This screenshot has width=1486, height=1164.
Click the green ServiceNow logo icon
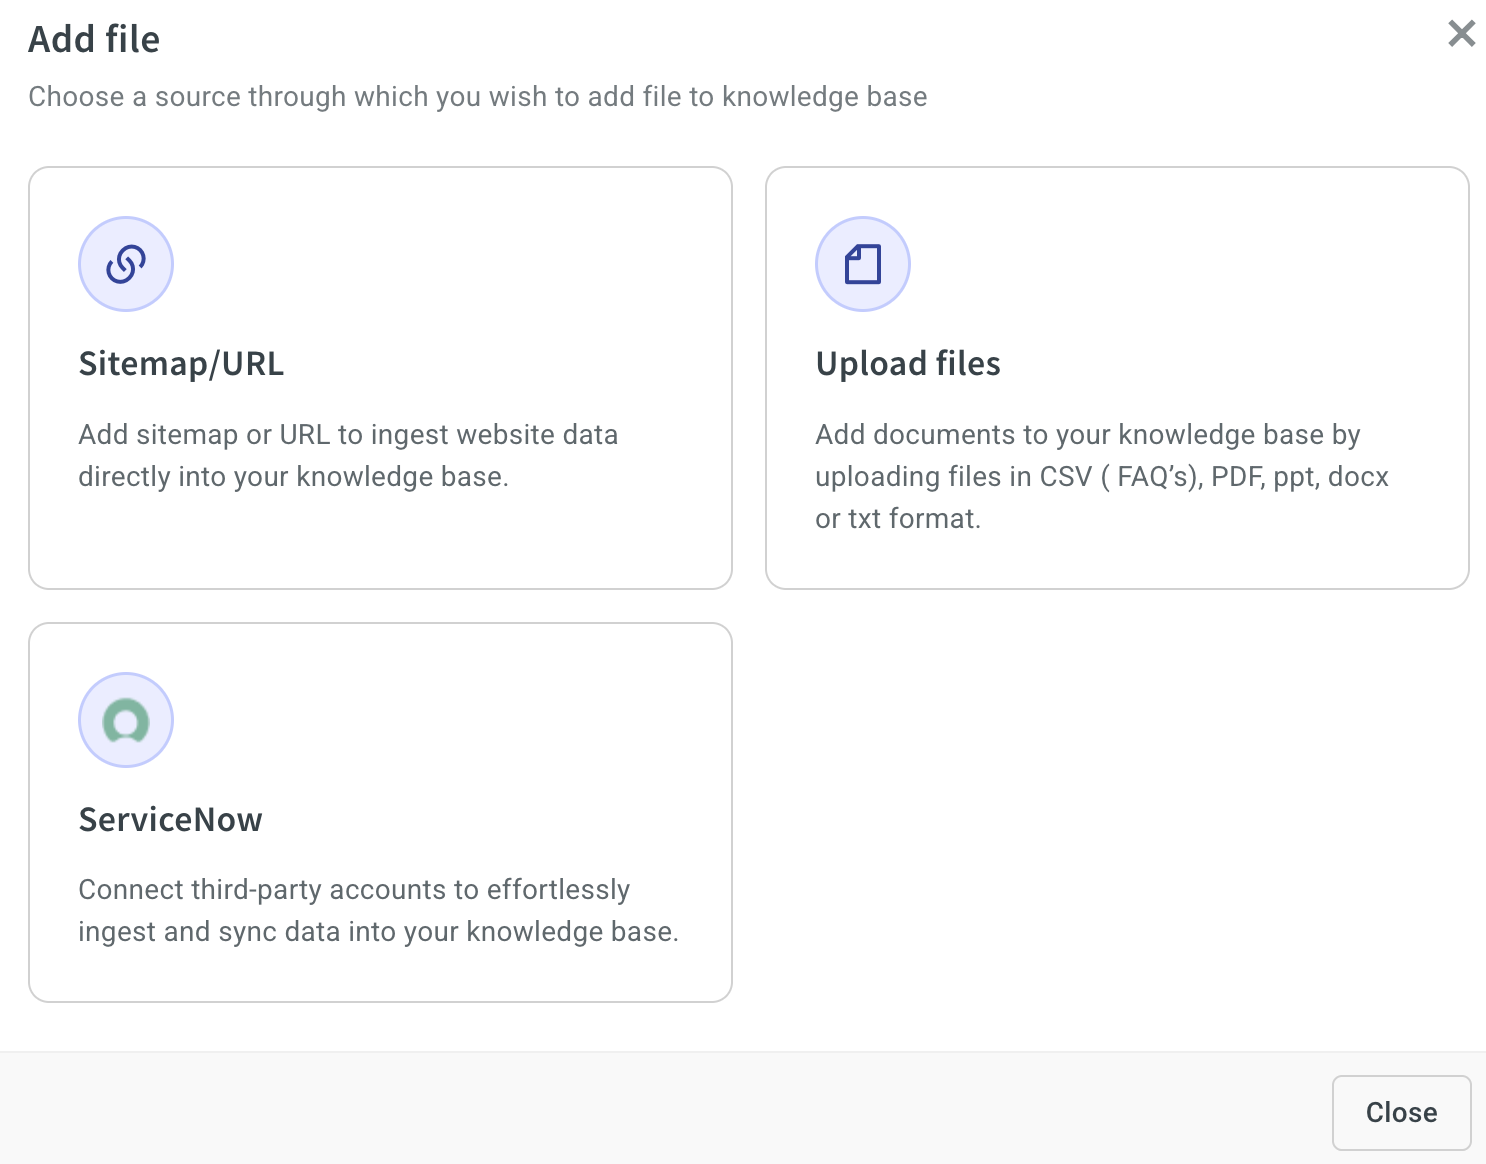point(126,720)
